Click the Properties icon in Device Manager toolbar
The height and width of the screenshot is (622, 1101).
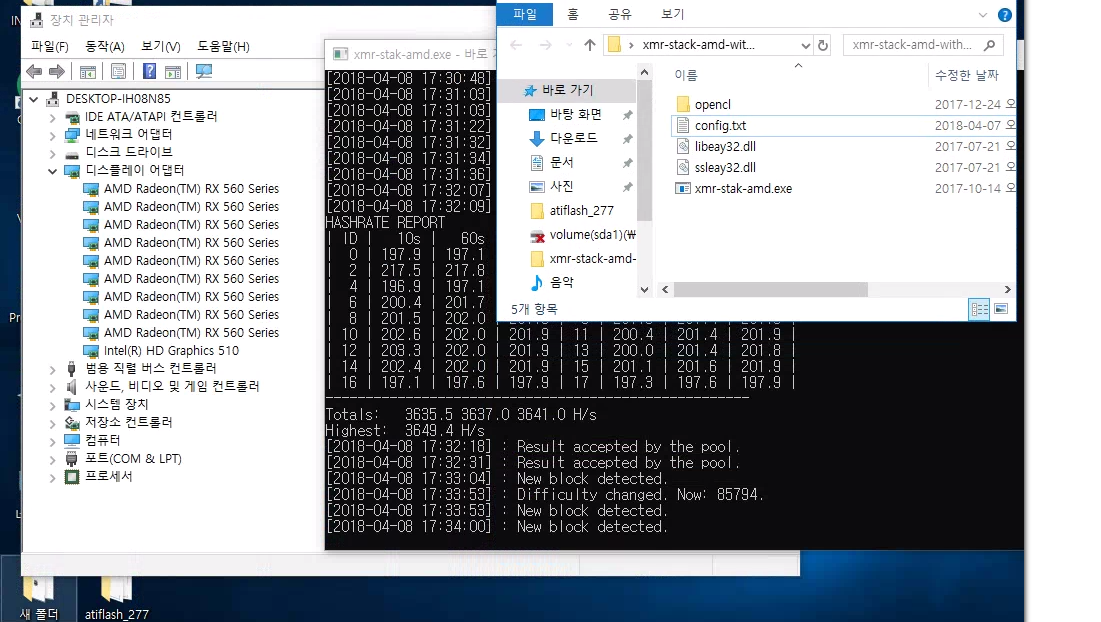tap(119, 72)
